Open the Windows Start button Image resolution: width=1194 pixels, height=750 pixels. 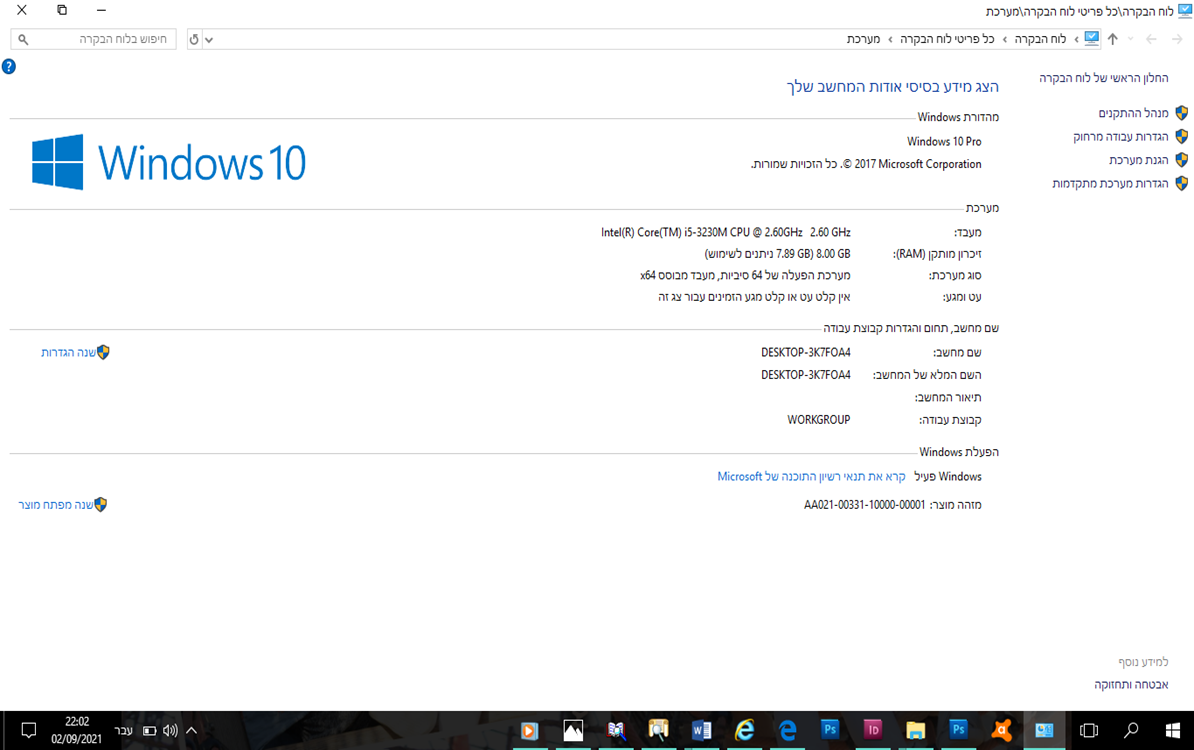1173,730
